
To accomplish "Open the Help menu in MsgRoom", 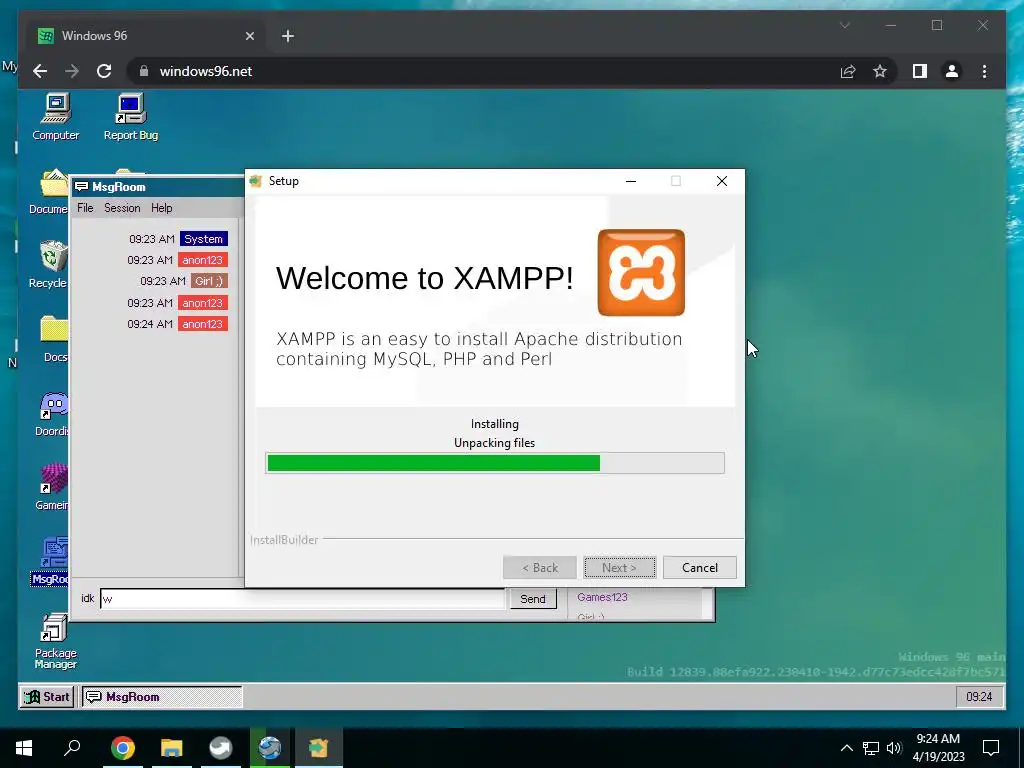I will coord(161,208).
